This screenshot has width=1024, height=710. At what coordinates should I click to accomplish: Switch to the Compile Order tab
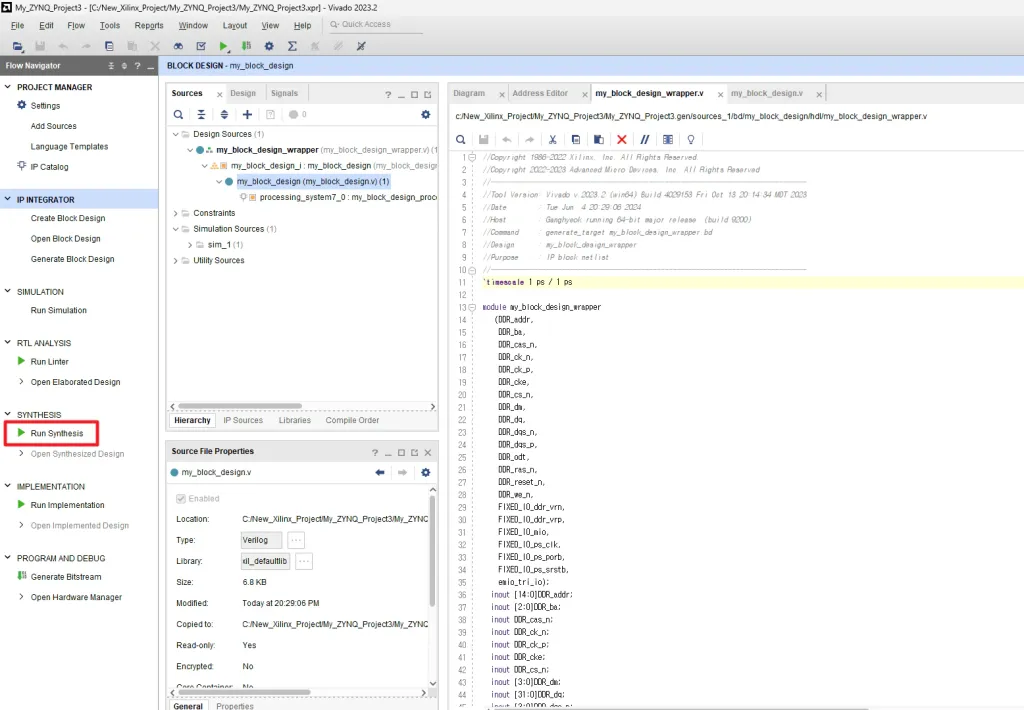click(x=352, y=420)
